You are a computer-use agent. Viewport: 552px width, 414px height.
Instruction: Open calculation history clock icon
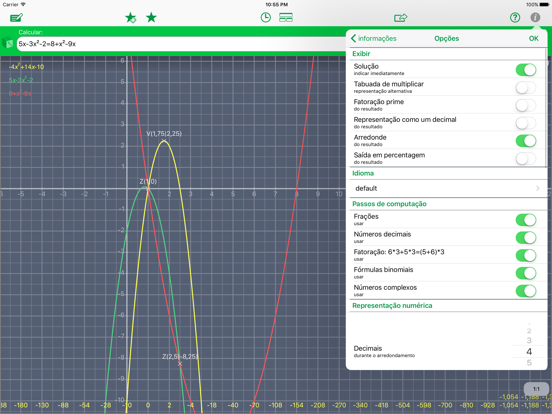(x=266, y=18)
